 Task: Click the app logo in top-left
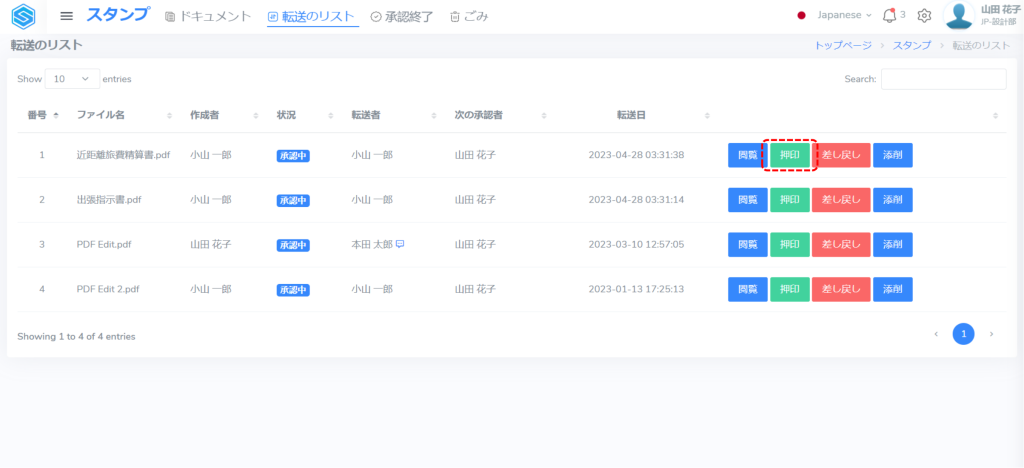(x=23, y=16)
